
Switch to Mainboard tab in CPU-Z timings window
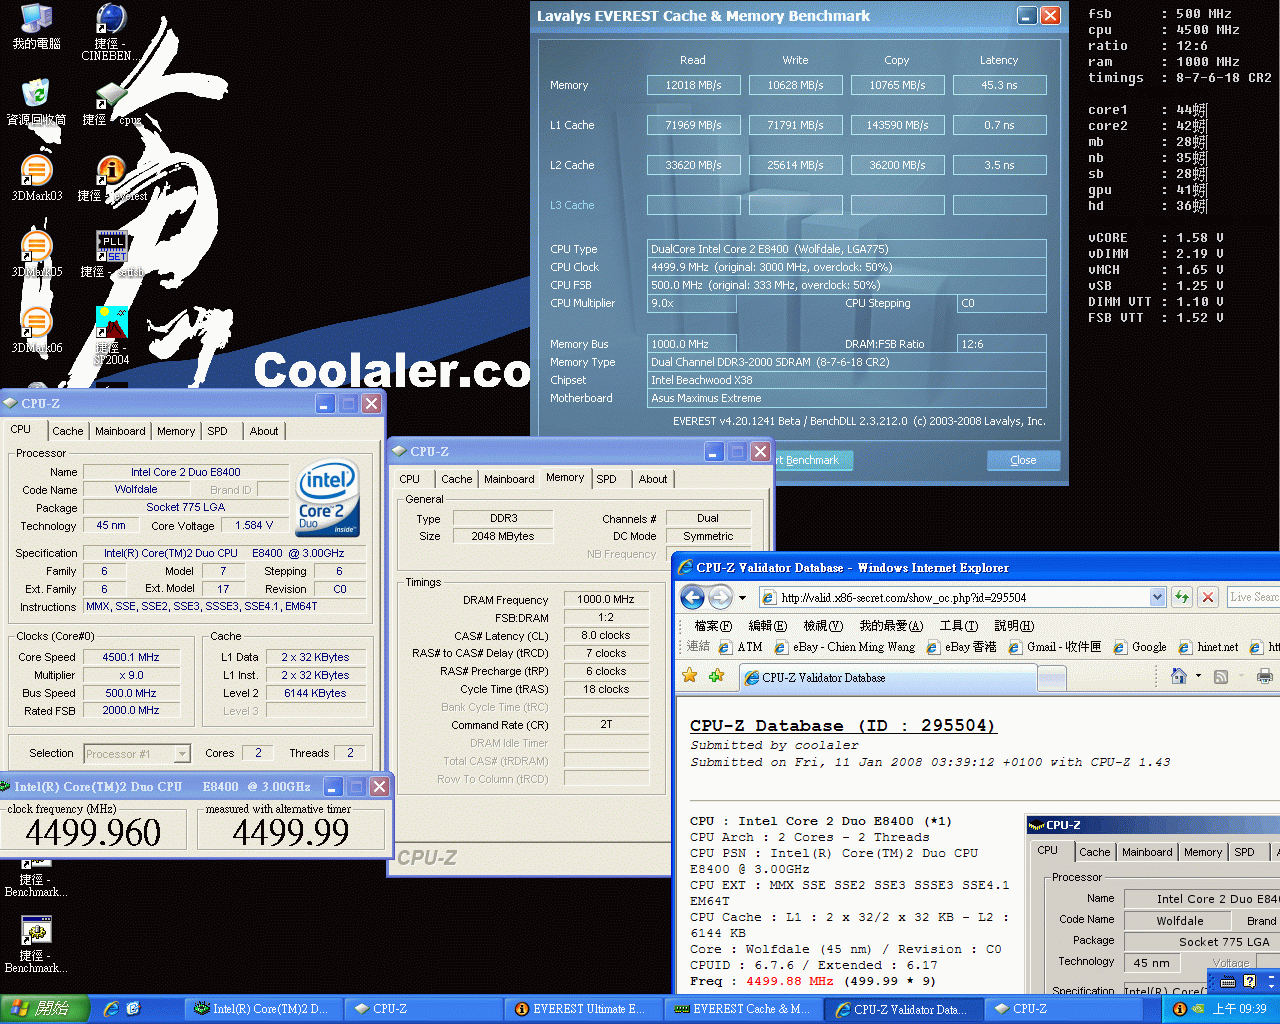[509, 479]
